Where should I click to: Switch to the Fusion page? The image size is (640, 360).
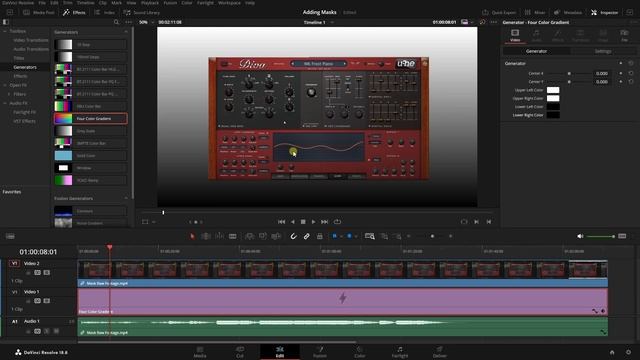pyautogui.click(x=320, y=352)
